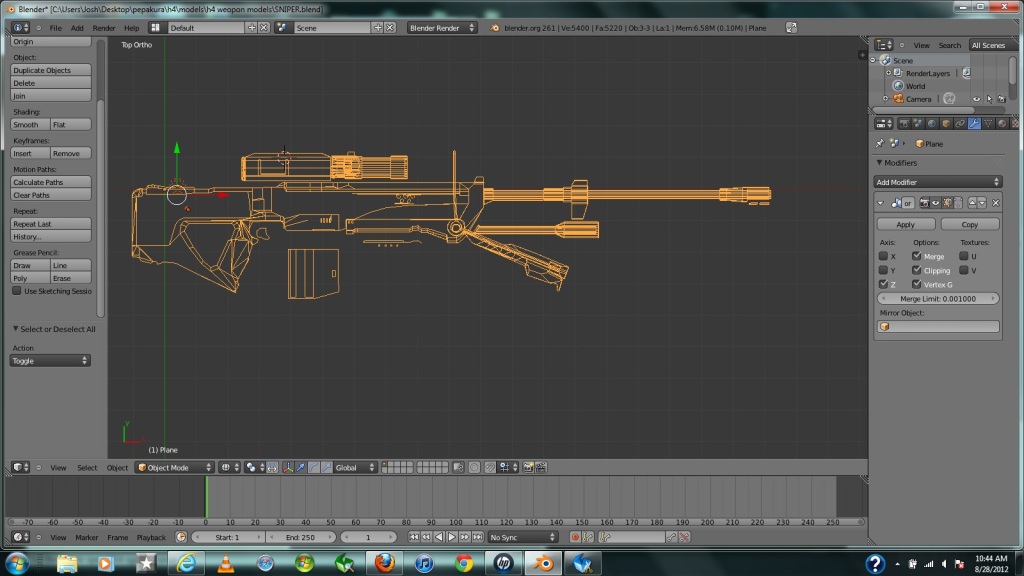This screenshot has height=576, width=1024.
Task: Enable the X axis mirror checkbox
Action: click(883, 256)
